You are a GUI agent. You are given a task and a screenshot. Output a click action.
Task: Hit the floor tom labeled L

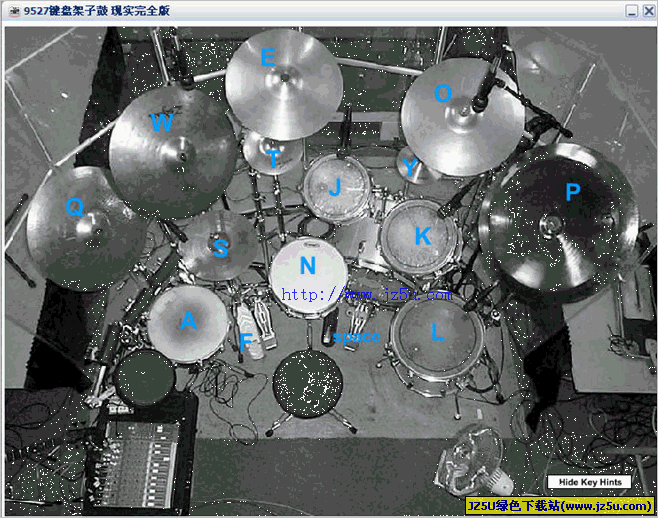[438, 336]
